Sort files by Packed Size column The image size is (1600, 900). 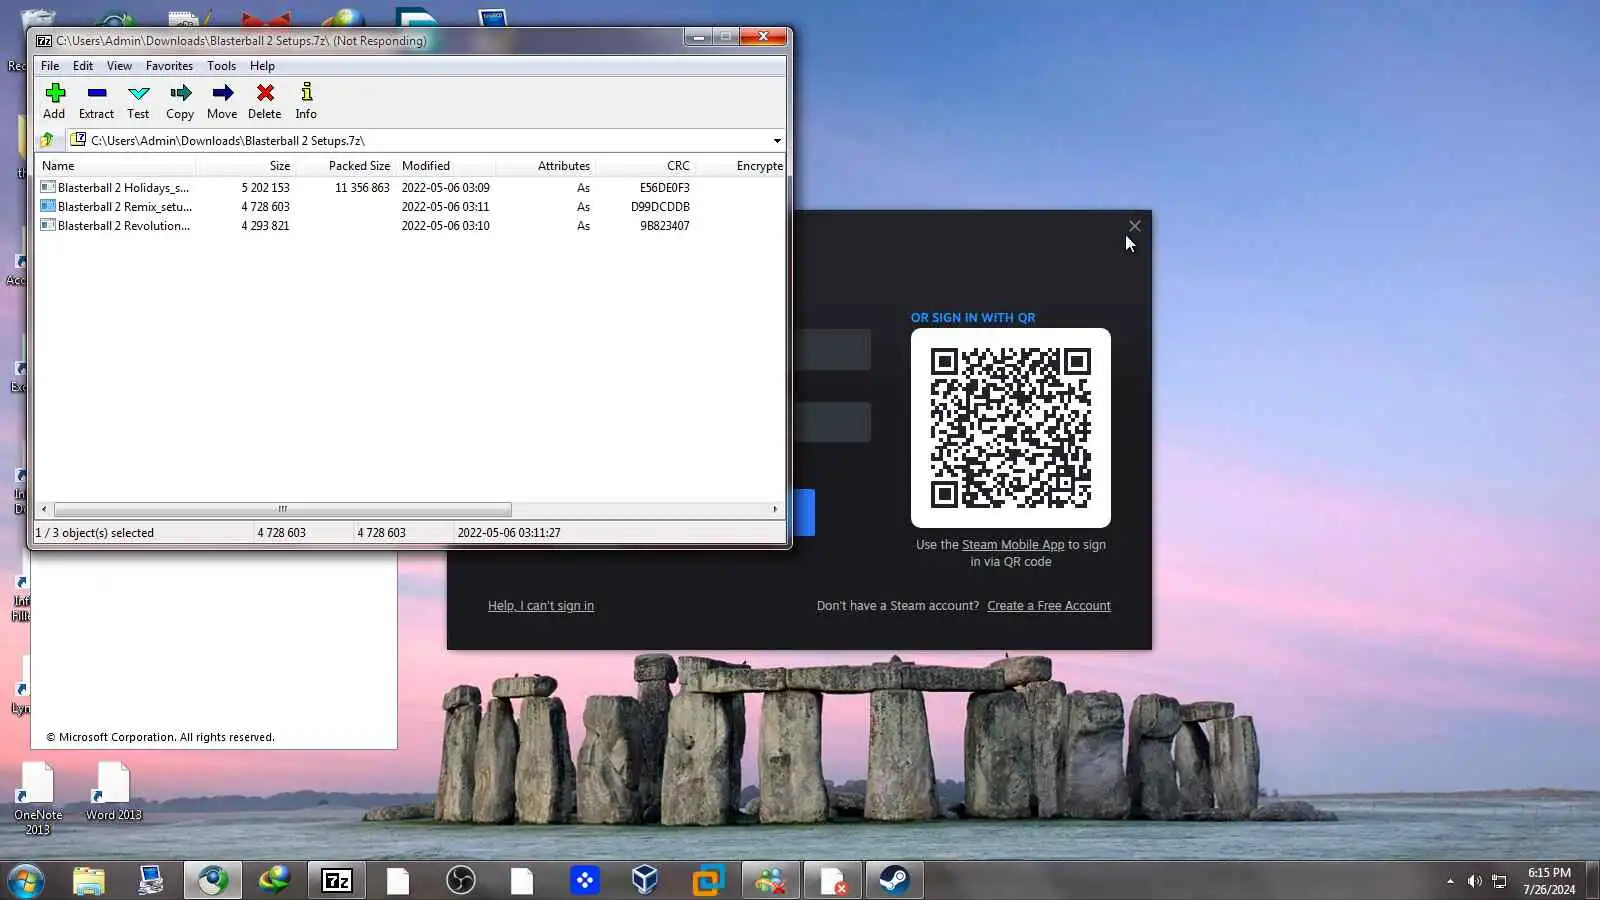pyautogui.click(x=346, y=166)
